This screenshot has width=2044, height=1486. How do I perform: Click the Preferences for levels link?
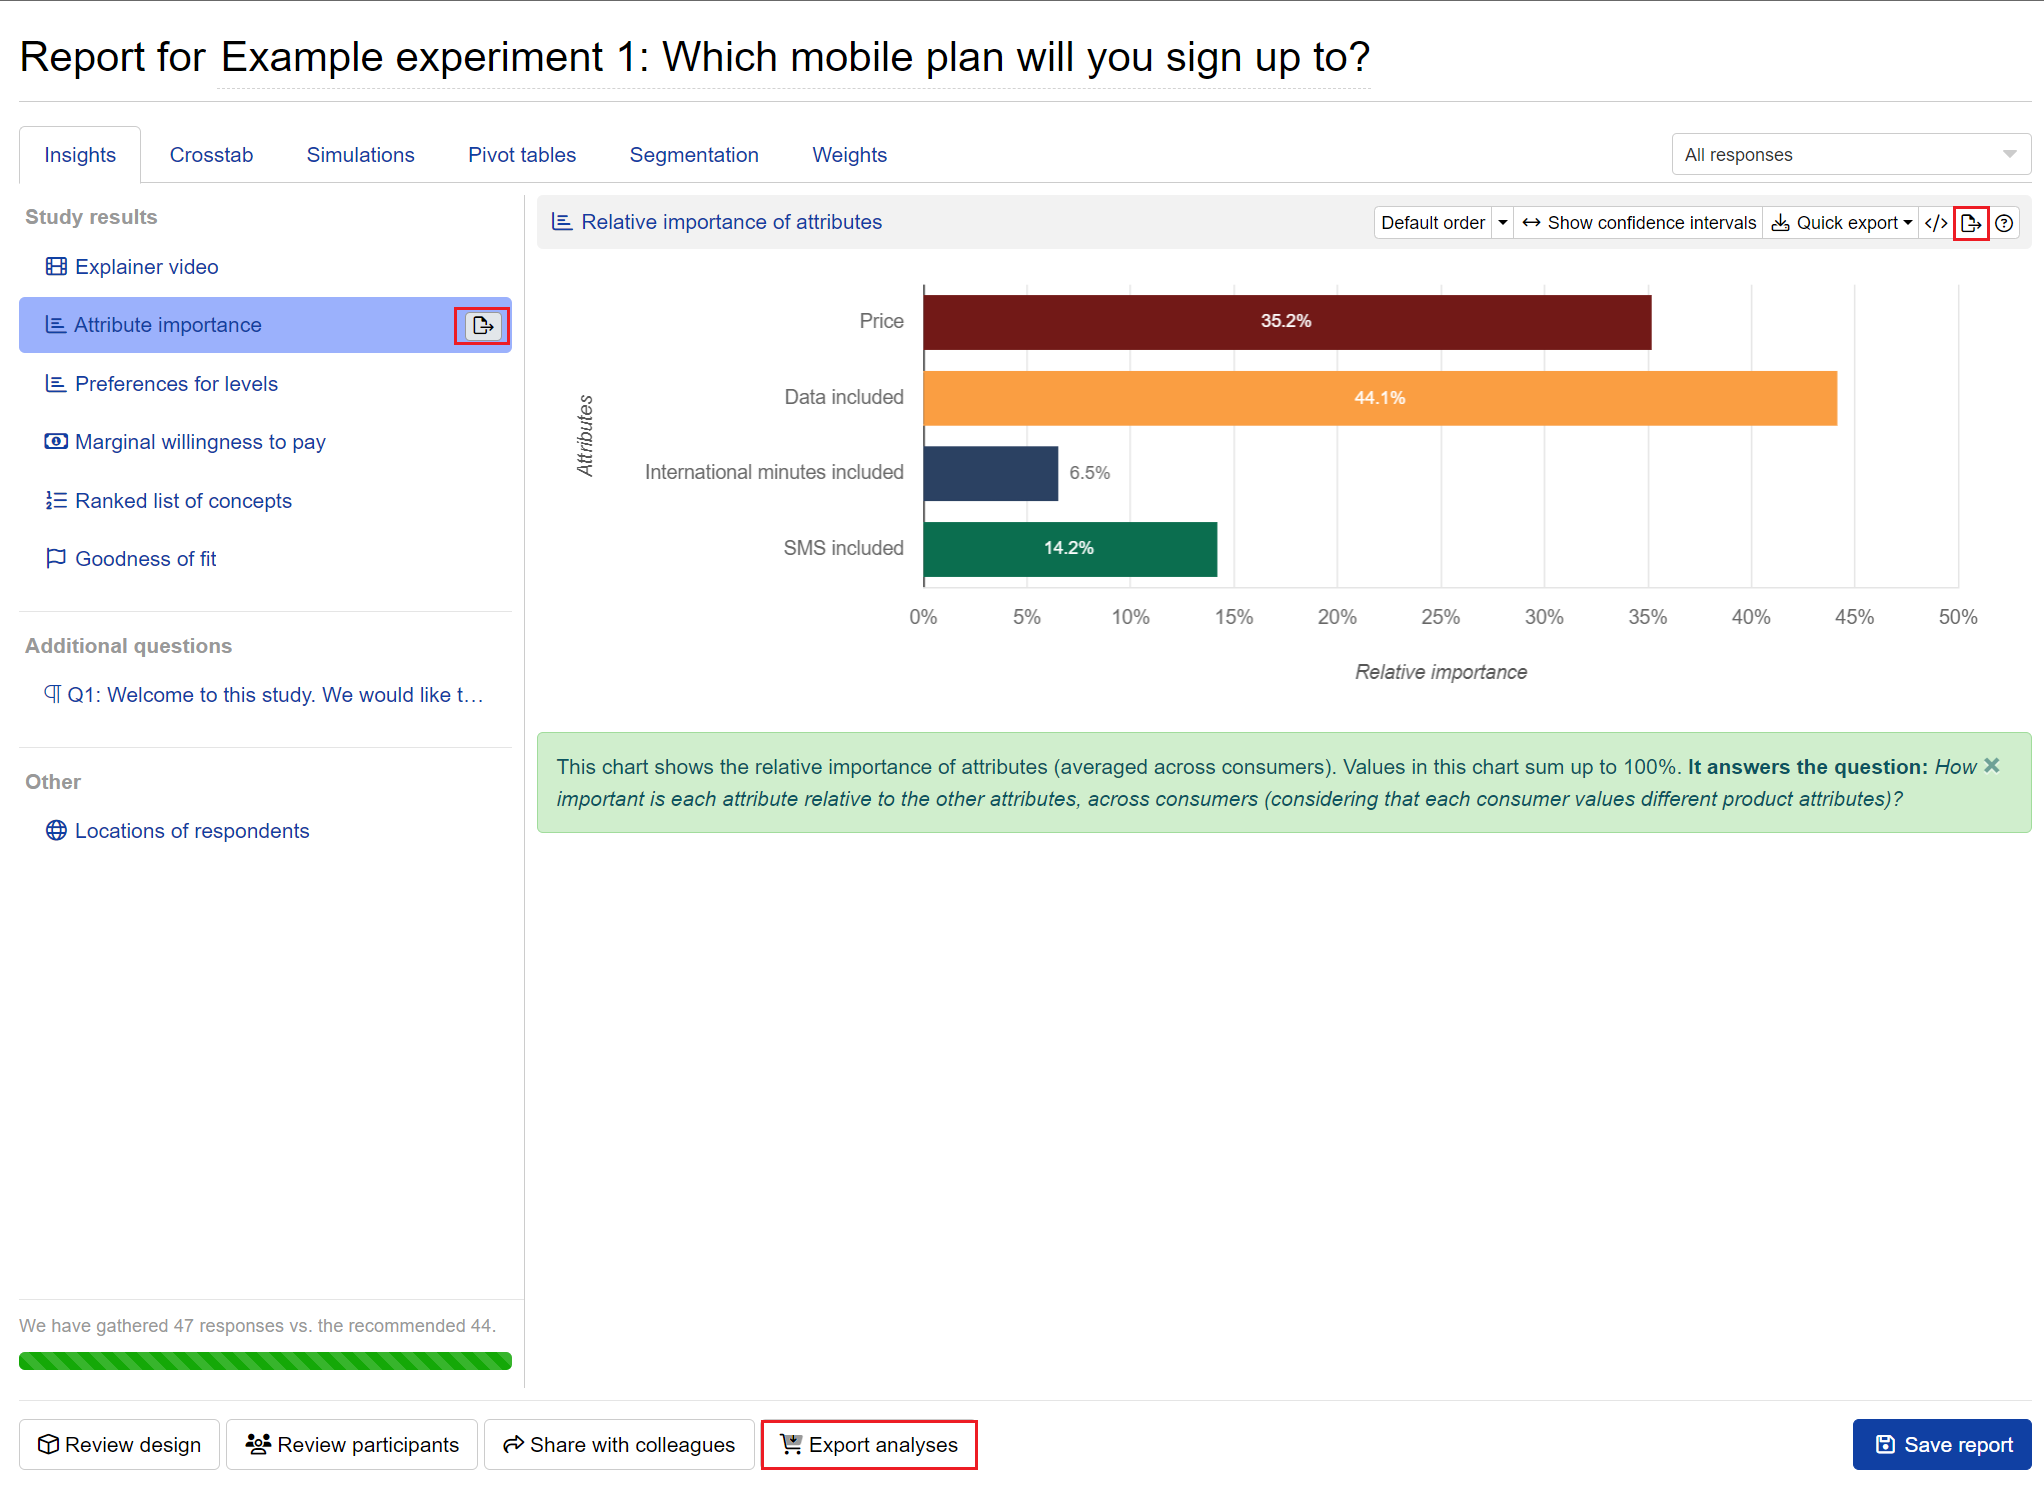coord(178,384)
